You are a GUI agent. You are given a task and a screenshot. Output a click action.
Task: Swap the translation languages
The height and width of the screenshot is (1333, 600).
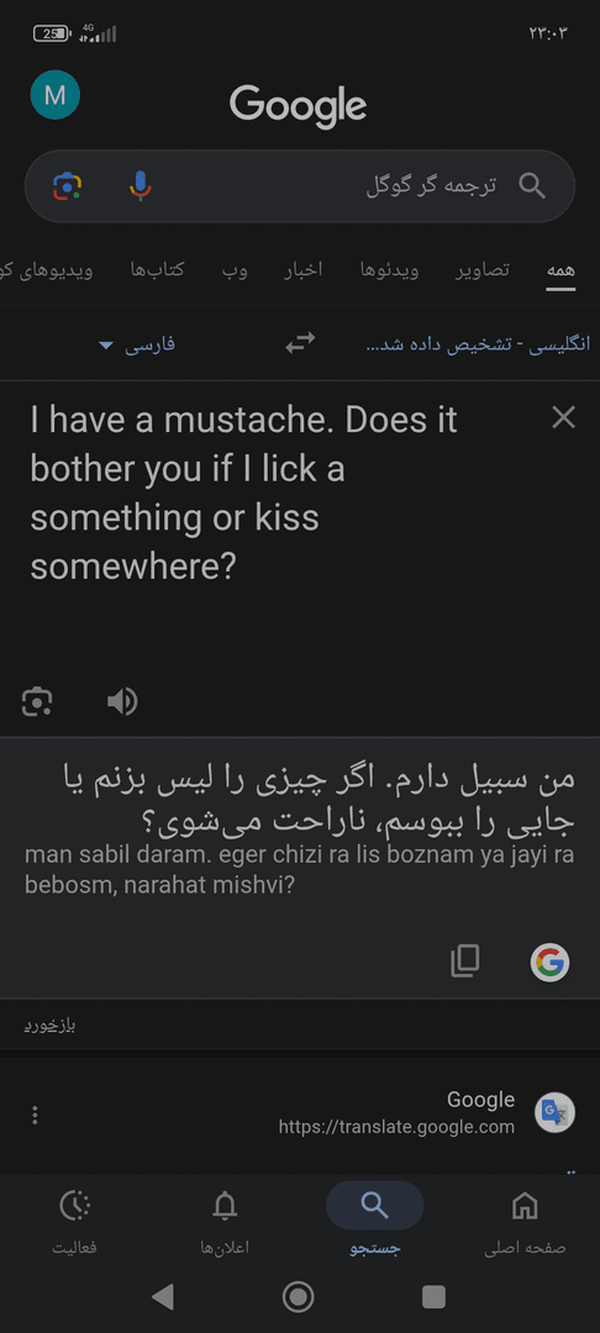click(x=300, y=343)
